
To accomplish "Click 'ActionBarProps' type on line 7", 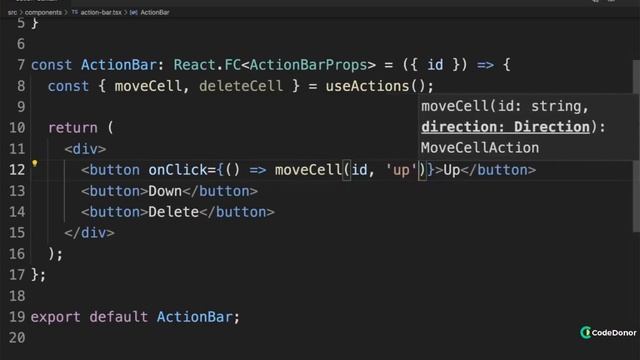I will point(308,65).
